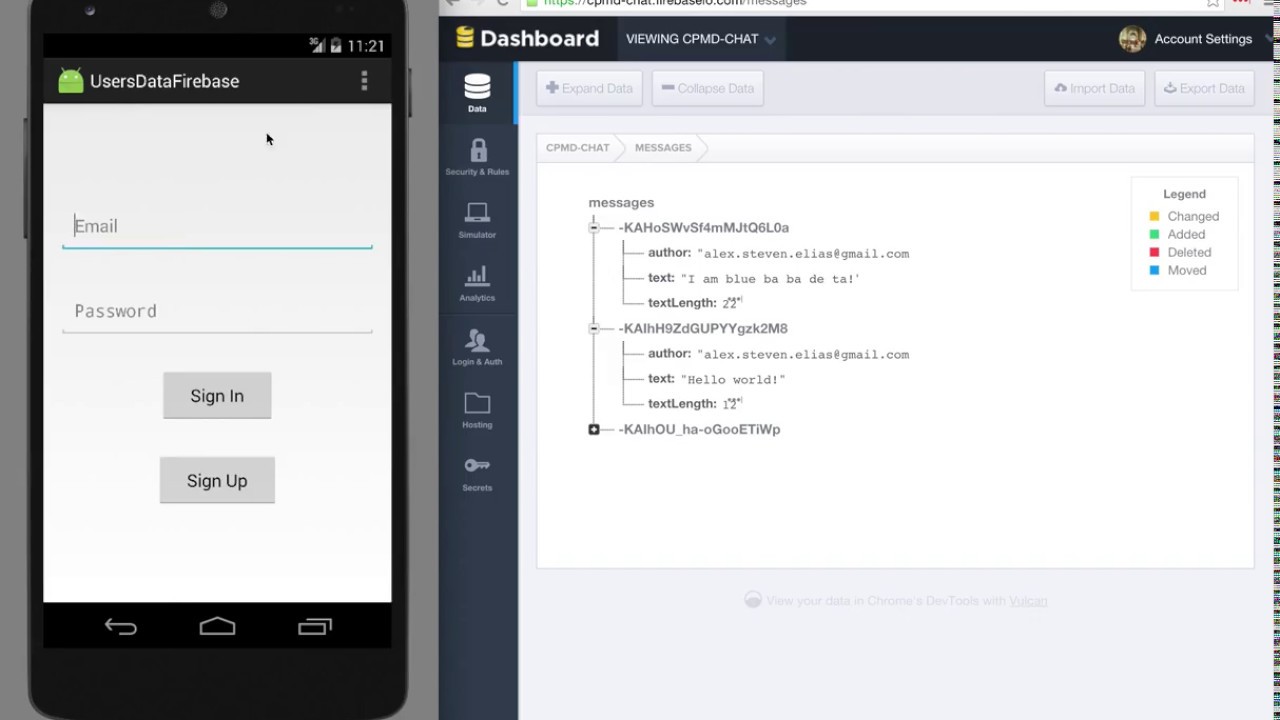This screenshot has height=720, width=1280.
Task: Click text value "I am blue ba ba de ta!"
Action: pos(770,279)
